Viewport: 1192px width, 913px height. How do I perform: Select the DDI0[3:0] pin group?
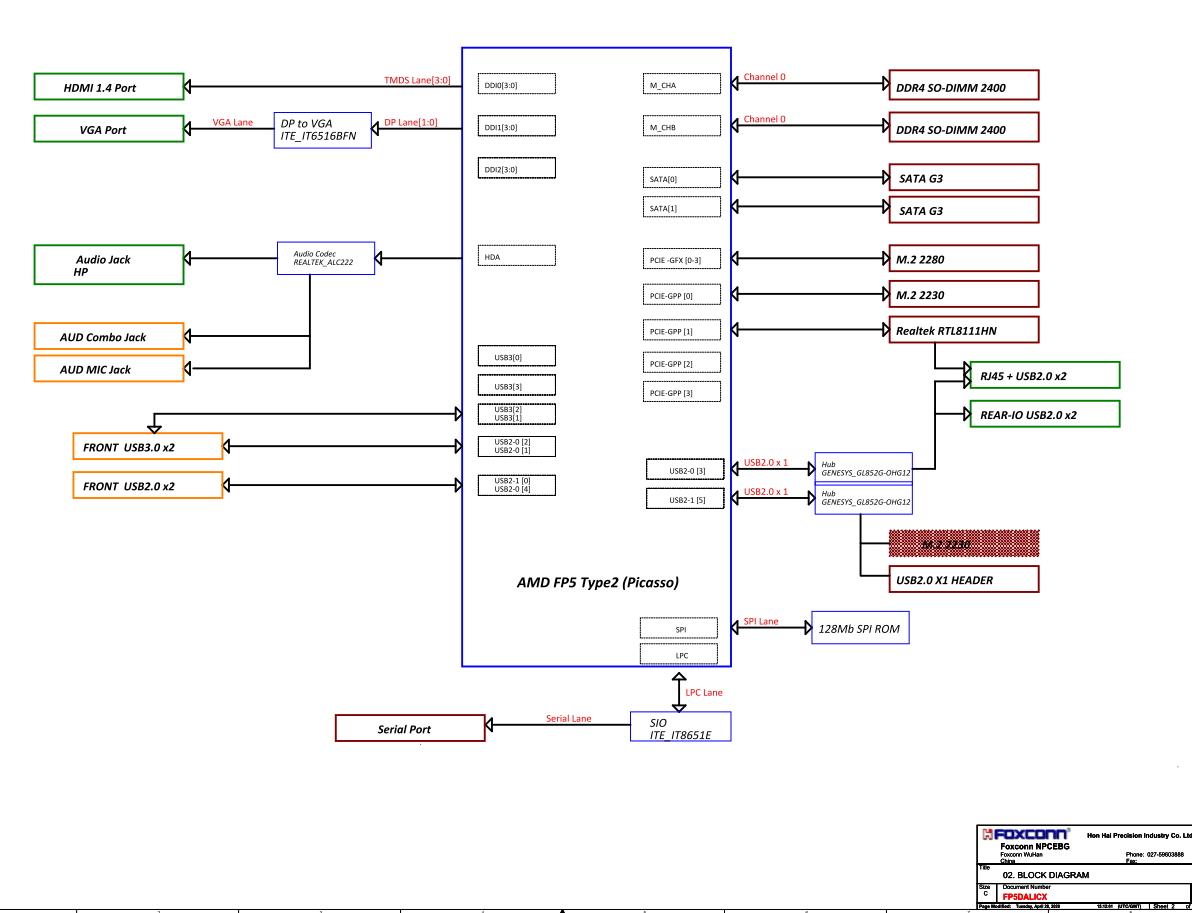coord(517,84)
